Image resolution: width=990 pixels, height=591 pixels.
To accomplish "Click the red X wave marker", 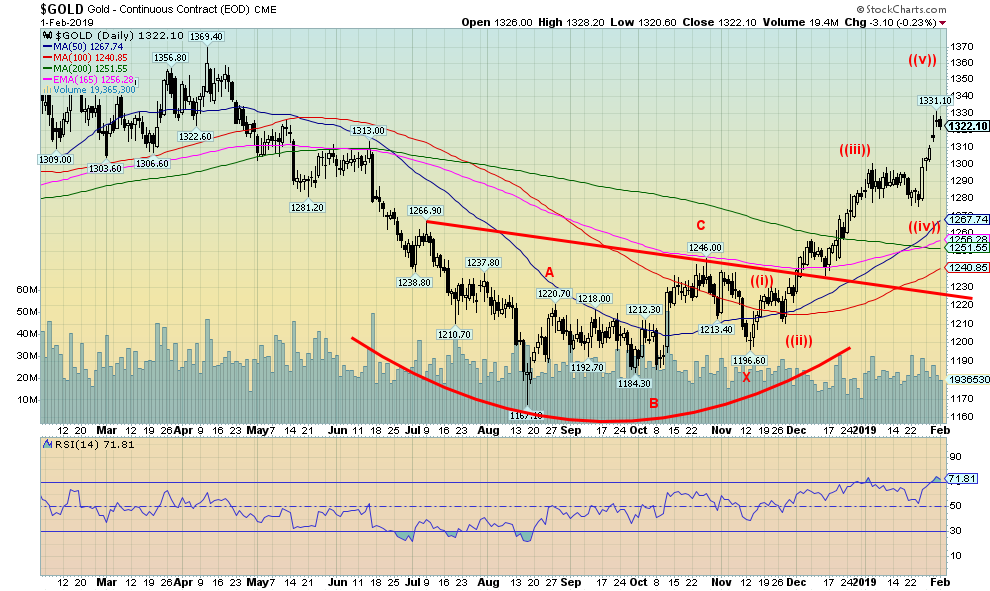I will [745, 377].
